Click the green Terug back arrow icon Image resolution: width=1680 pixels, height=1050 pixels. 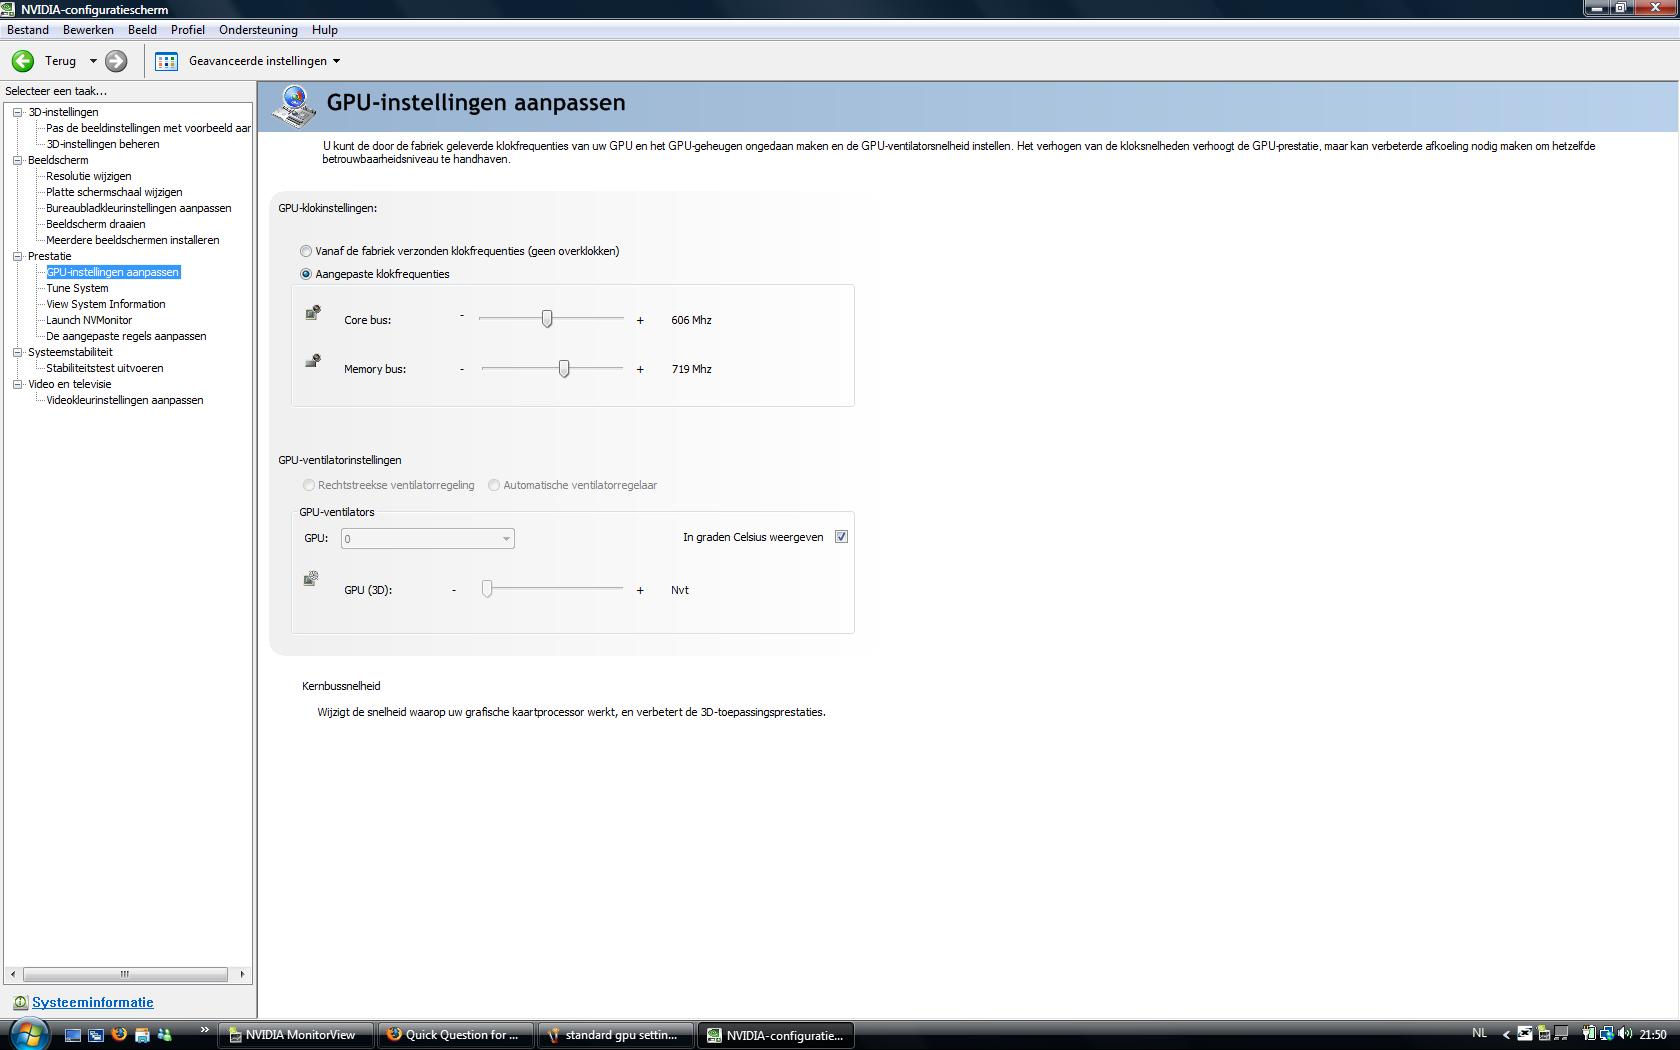(23, 61)
